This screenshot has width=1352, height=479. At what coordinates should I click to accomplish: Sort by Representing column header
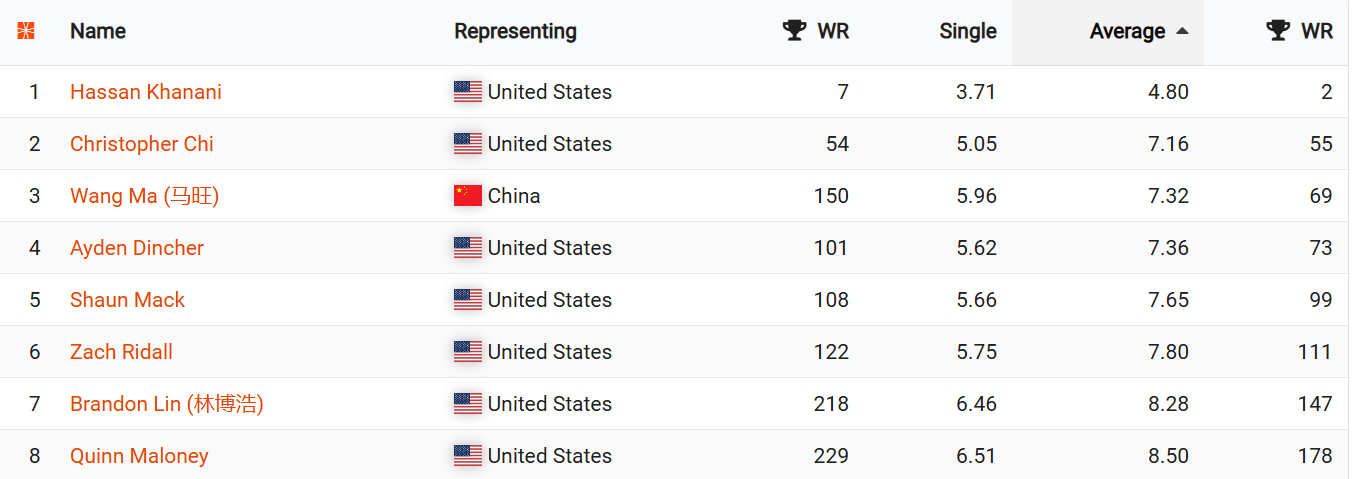pos(515,31)
